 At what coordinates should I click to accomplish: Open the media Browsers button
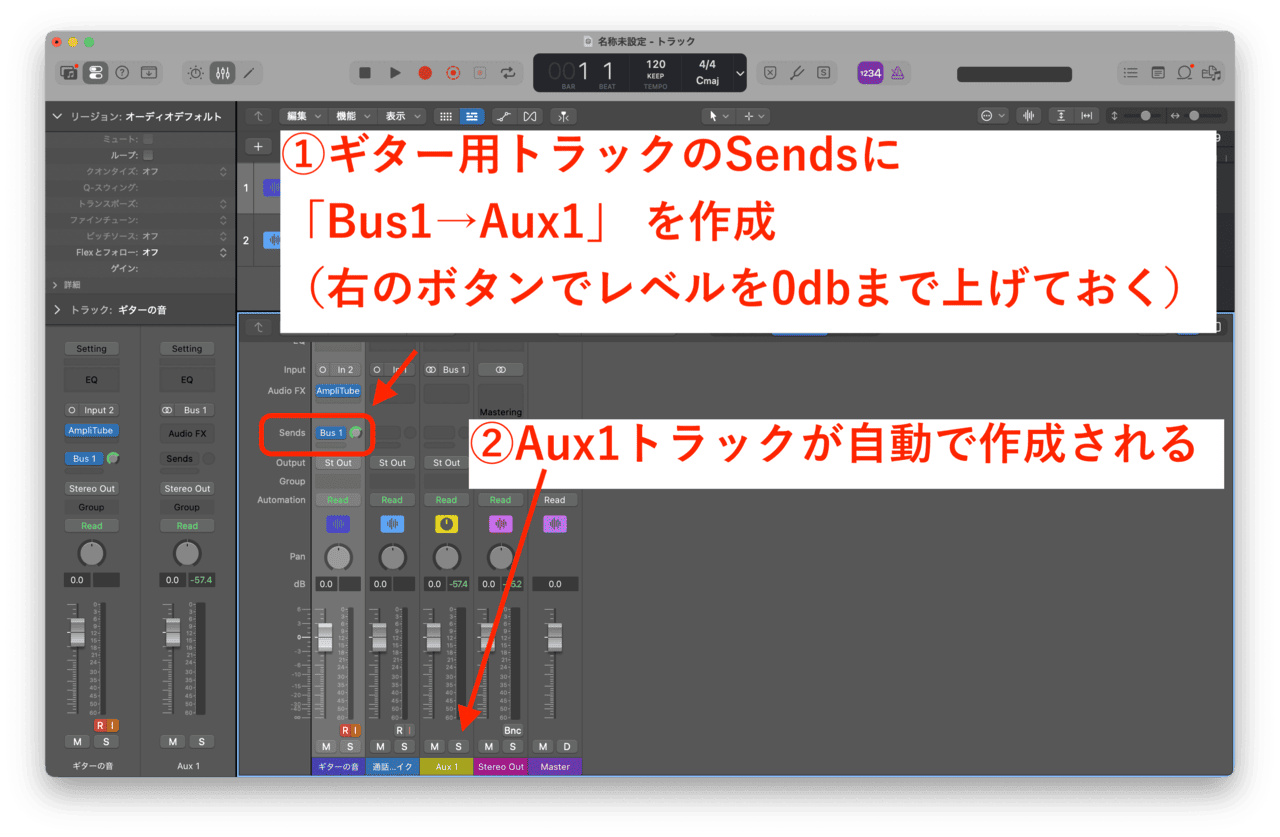click(x=1212, y=72)
